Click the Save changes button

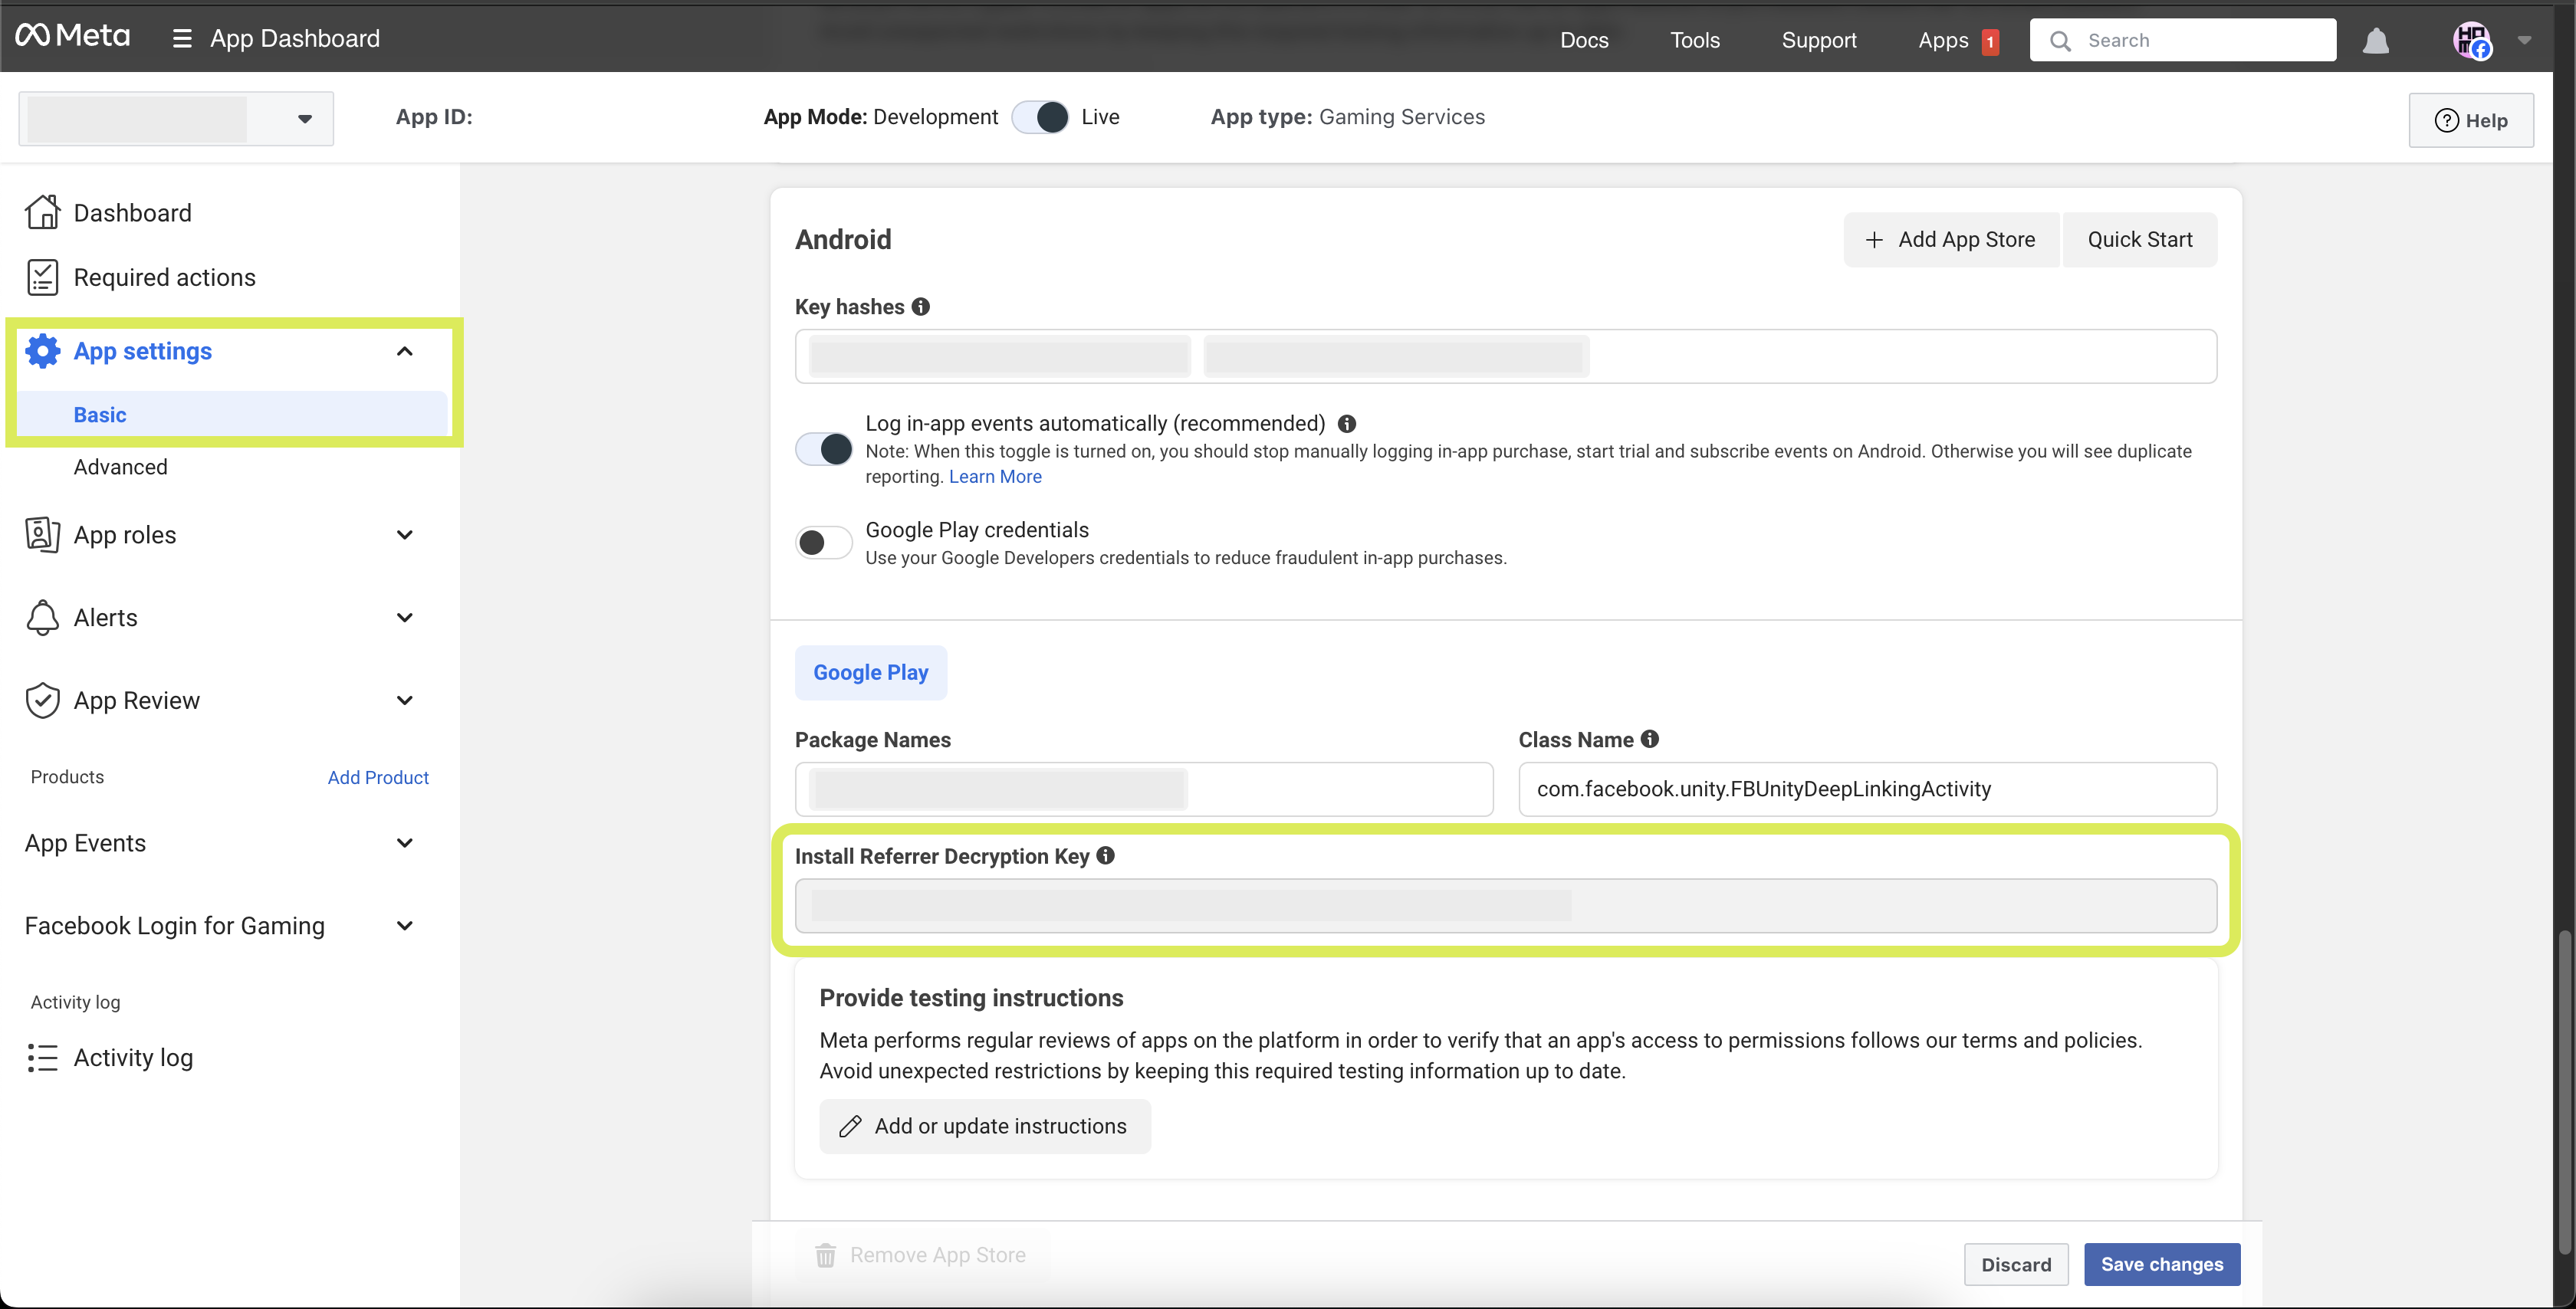[x=2161, y=1264]
